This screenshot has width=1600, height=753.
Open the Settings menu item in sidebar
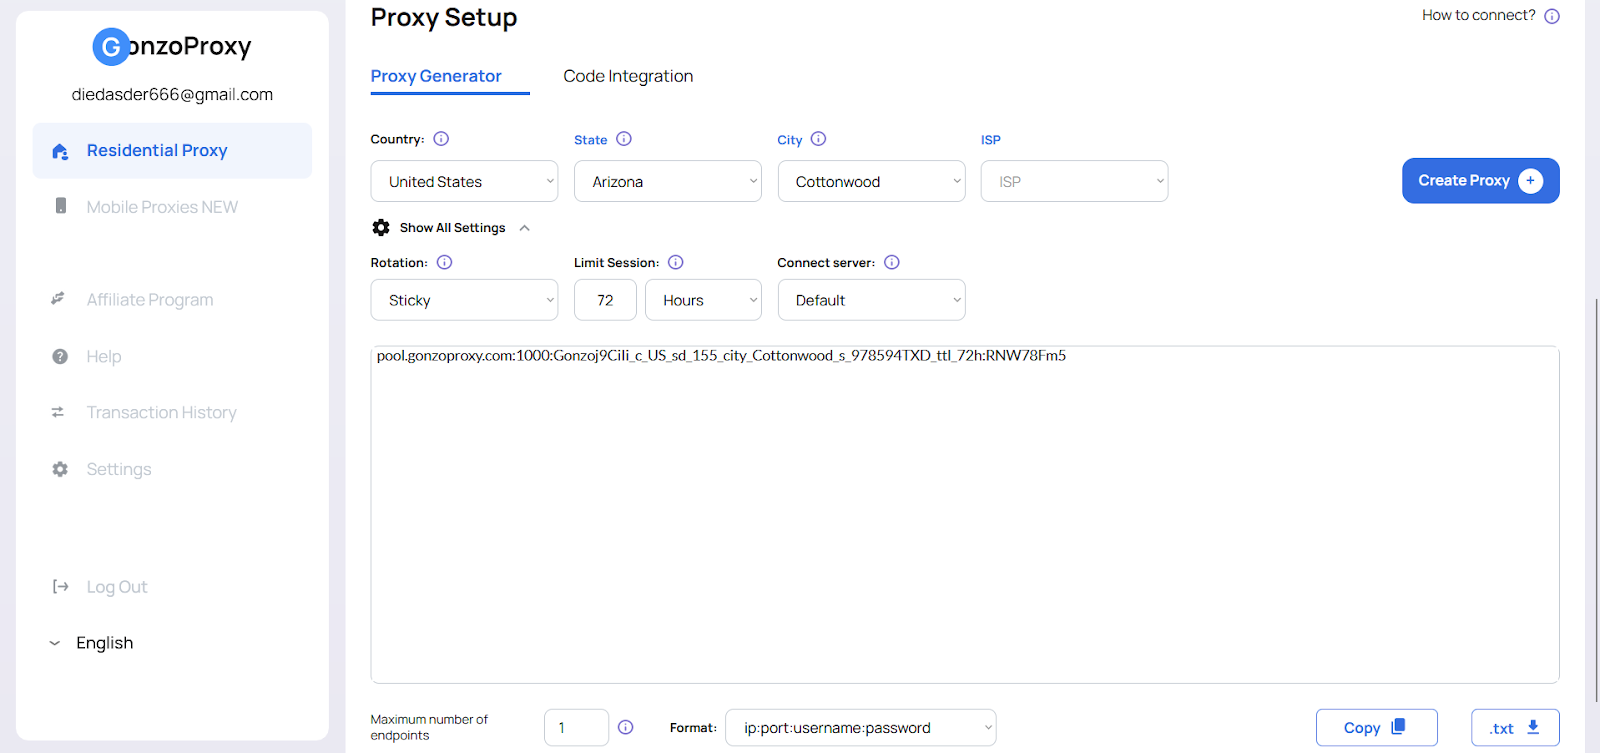tap(119, 469)
